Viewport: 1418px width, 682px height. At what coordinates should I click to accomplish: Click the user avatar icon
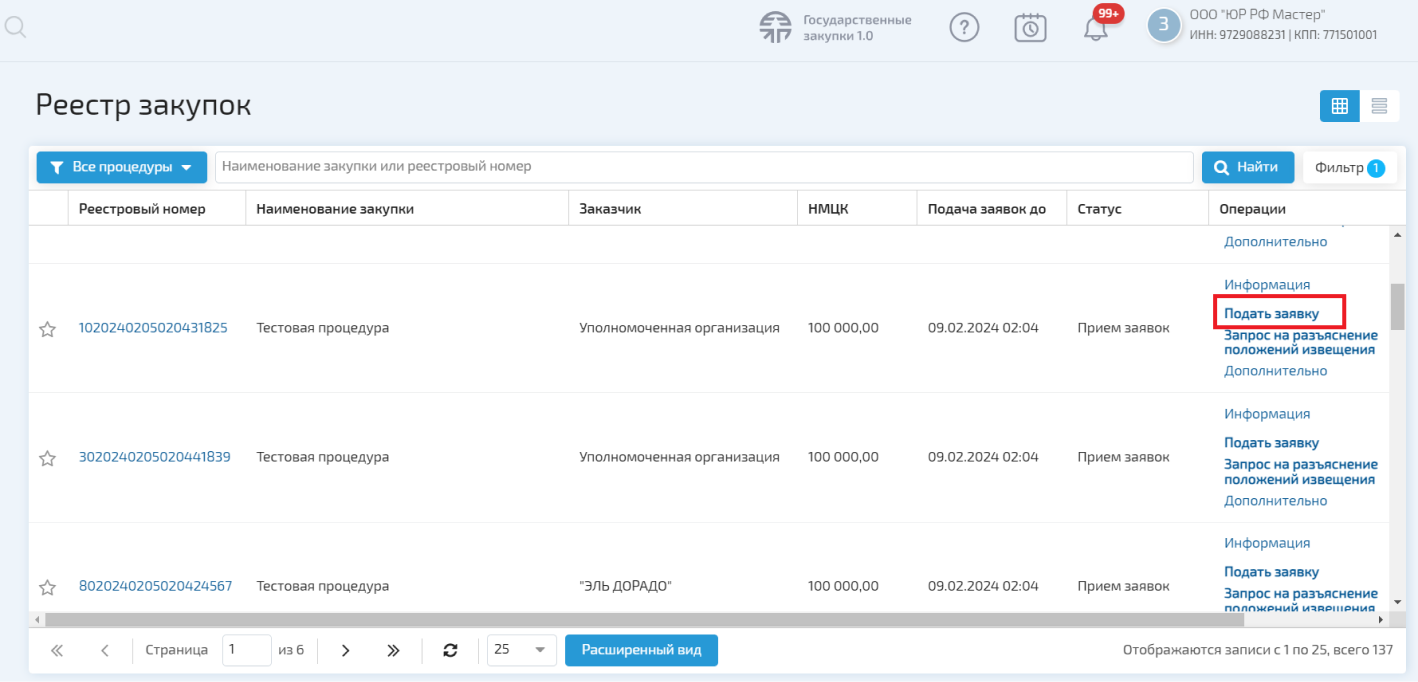(x=1164, y=26)
